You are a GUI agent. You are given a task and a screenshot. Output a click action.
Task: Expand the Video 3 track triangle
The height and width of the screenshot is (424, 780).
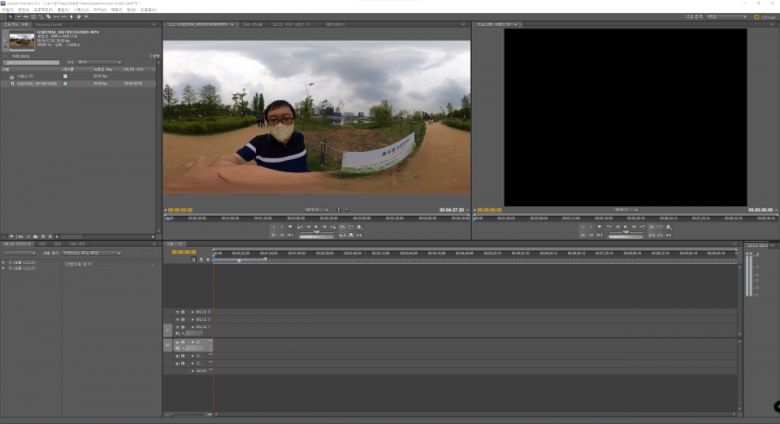pyautogui.click(x=193, y=312)
